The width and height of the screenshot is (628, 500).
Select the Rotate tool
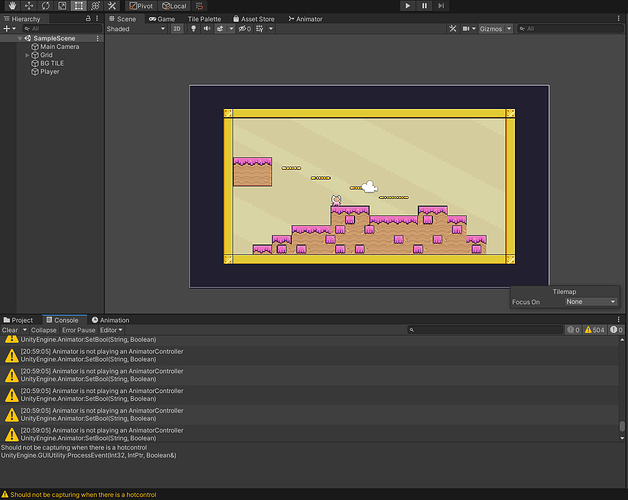[45, 6]
